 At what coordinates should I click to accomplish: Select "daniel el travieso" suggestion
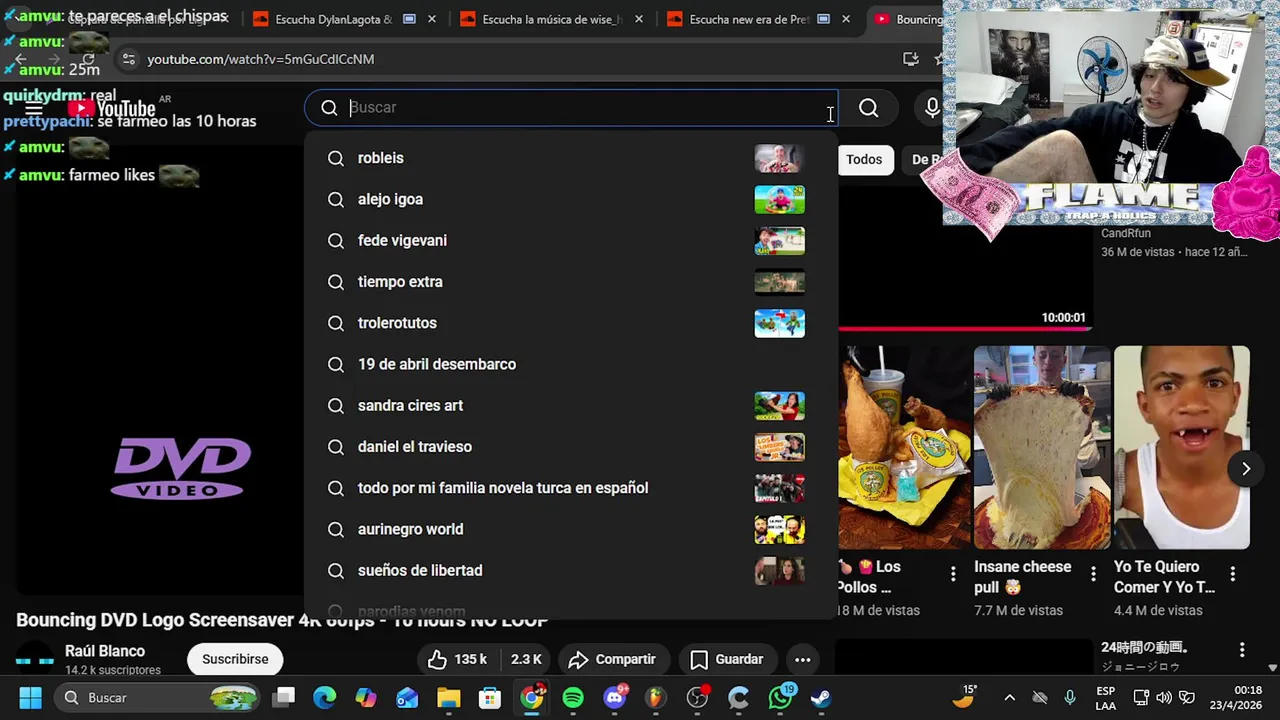coord(570,447)
